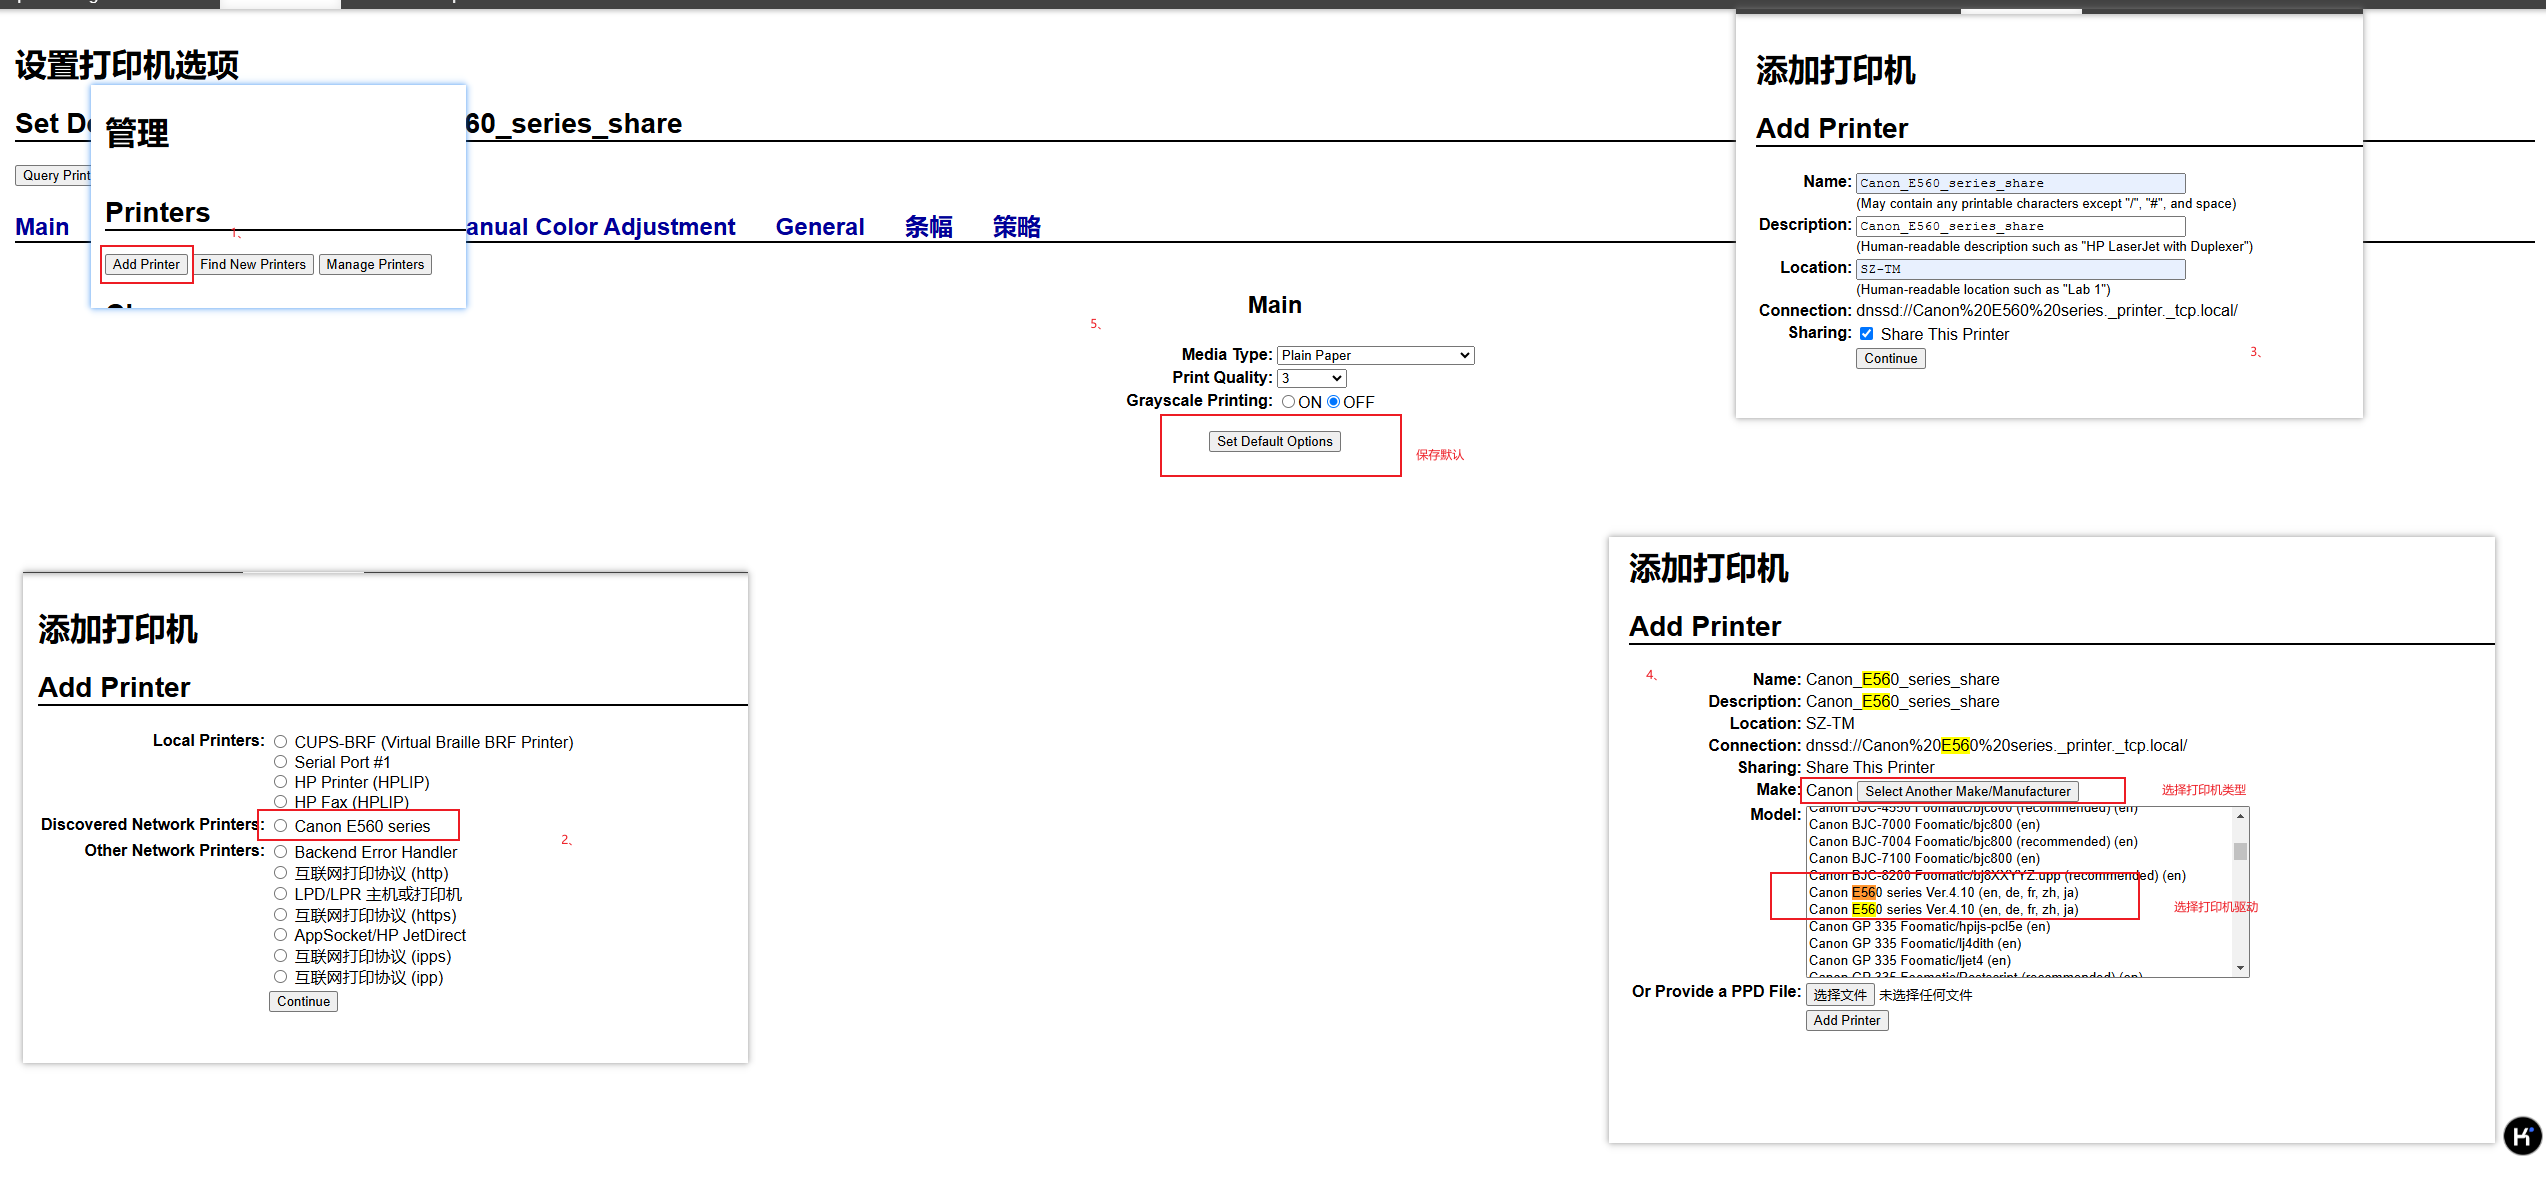Click Add Printer below the PPD file row

pyautogui.click(x=1847, y=1020)
